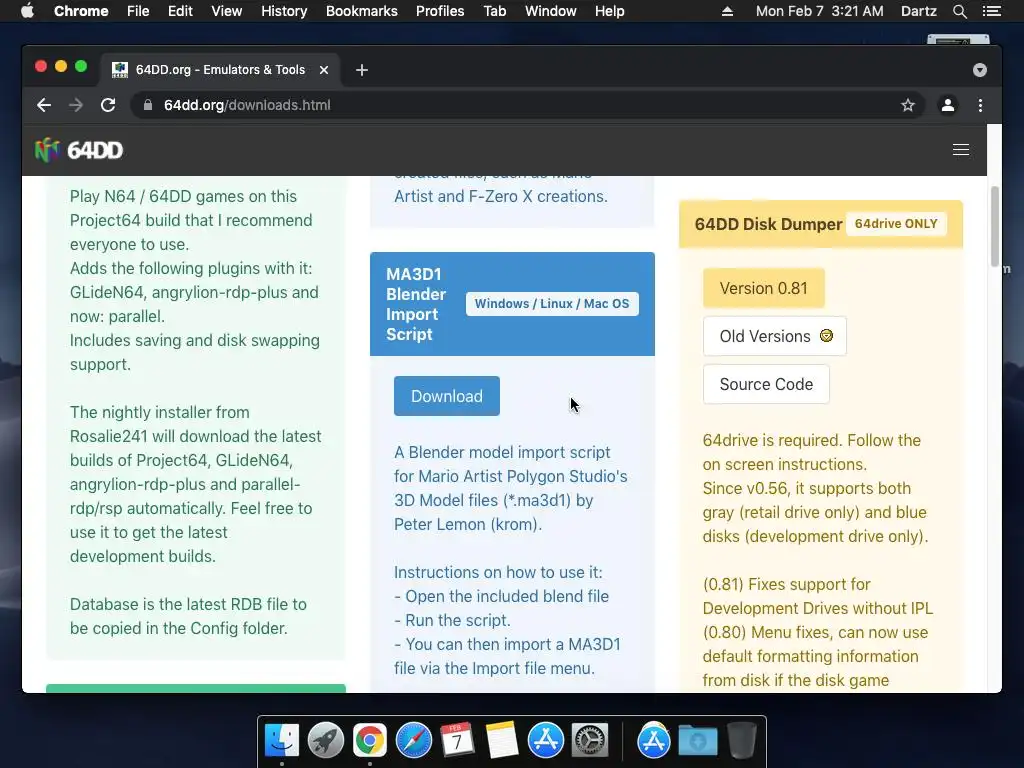This screenshot has width=1024, height=768.
Task: Click 'Instructions on how to use it:' text
Action: (498, 572)
